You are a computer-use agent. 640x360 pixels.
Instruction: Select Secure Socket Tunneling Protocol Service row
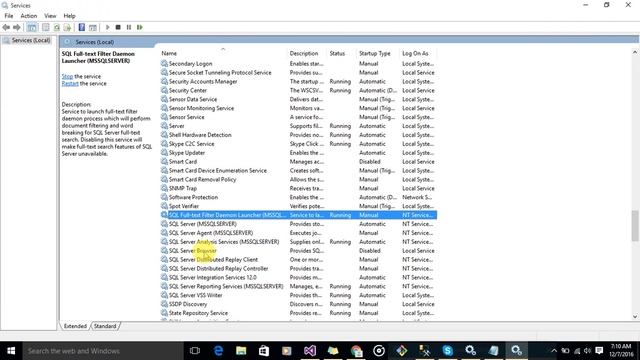point(298,73)
